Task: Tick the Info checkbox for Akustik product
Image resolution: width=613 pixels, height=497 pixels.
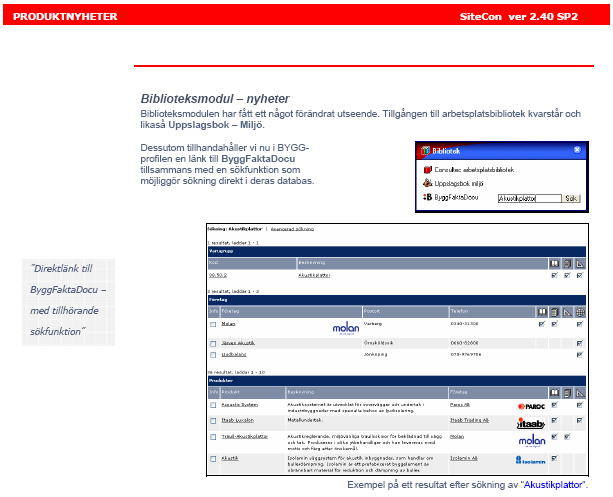Action: (213, 459)
